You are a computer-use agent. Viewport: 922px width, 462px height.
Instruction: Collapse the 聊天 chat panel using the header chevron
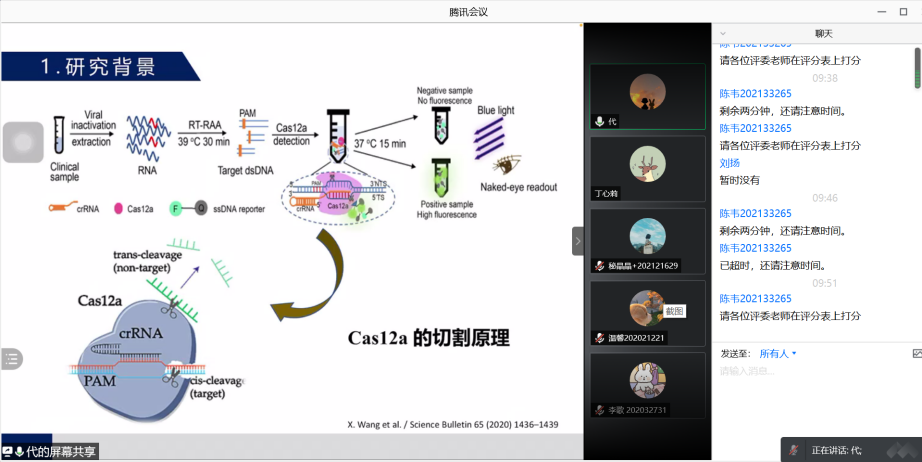click(x=723, y=33)
